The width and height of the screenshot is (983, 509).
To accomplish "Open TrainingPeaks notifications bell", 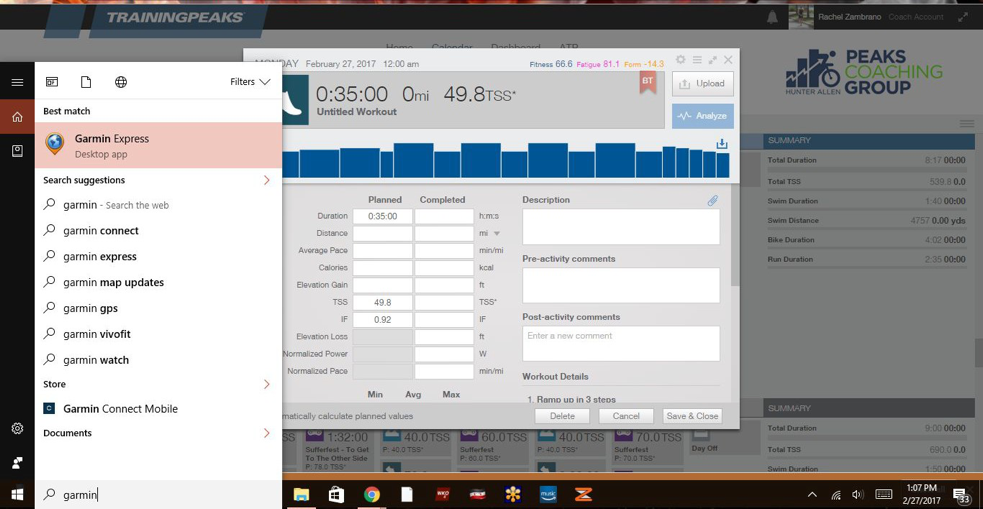I will pos(772,18).
